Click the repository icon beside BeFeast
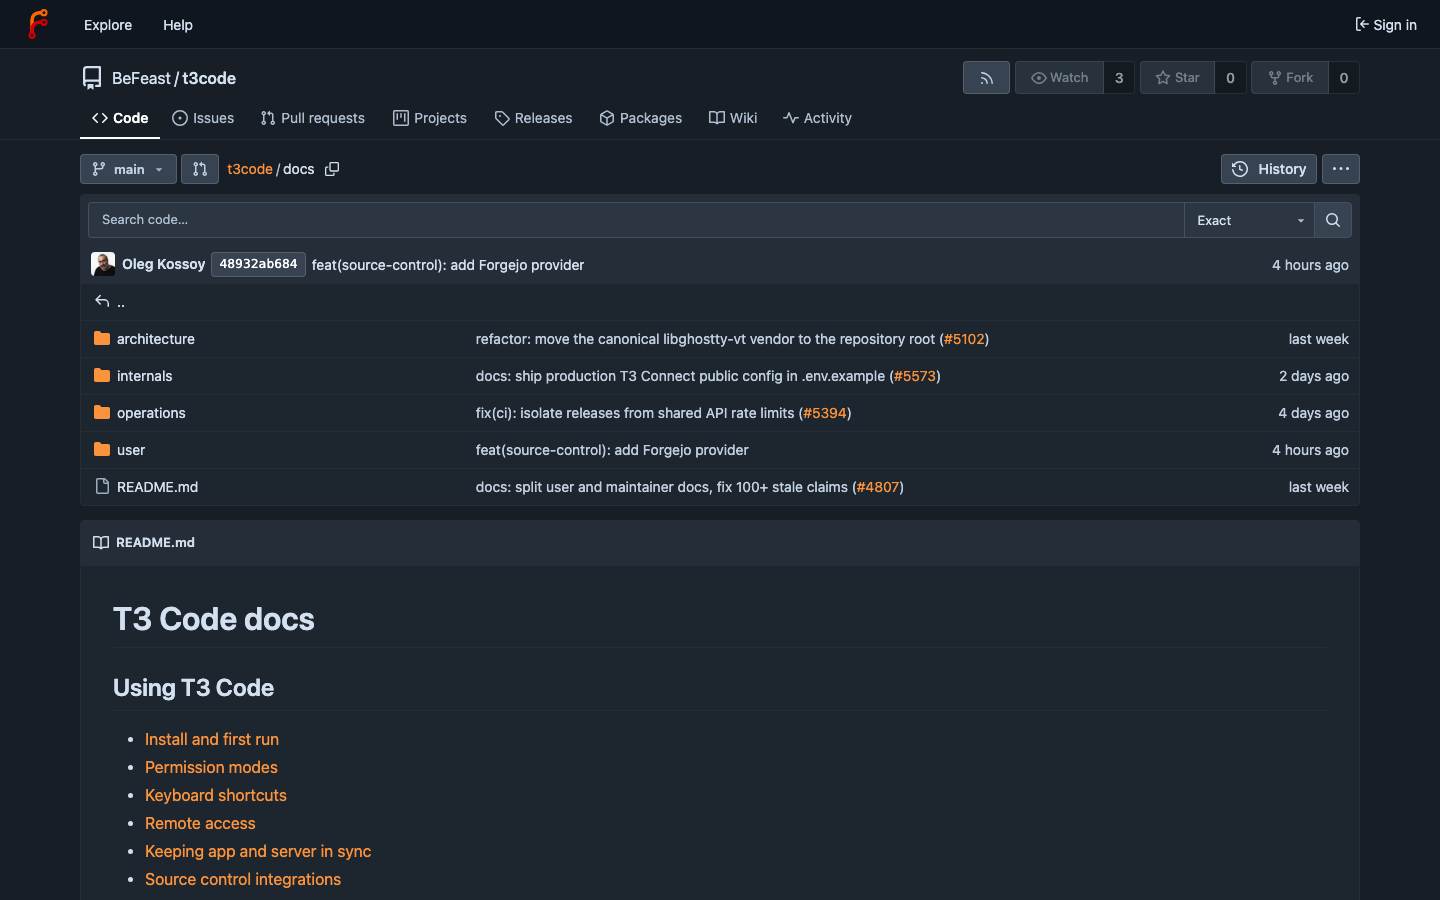 click(x=92, y=78)
